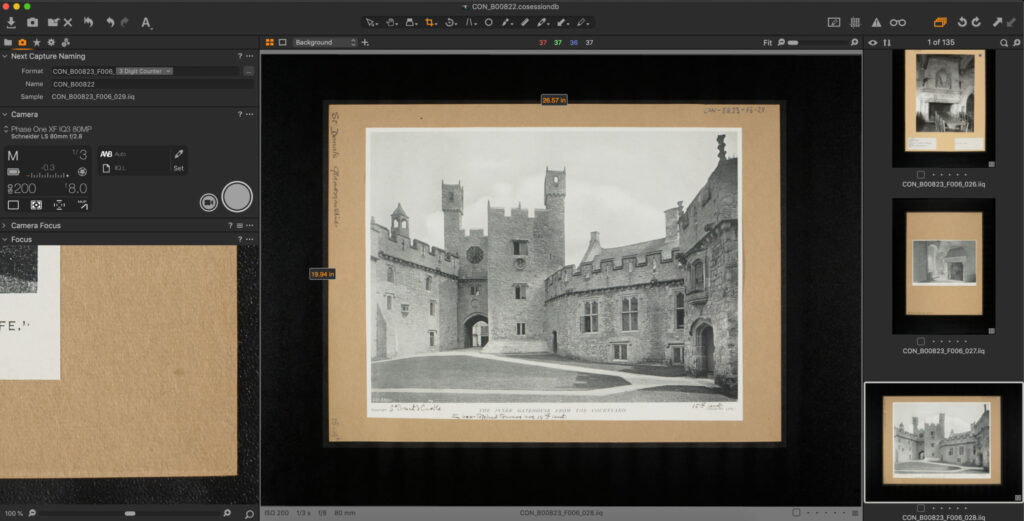Open Camera panel ellipsis menu
Viewport: 1024px width, 521px height.
(249, 114)
